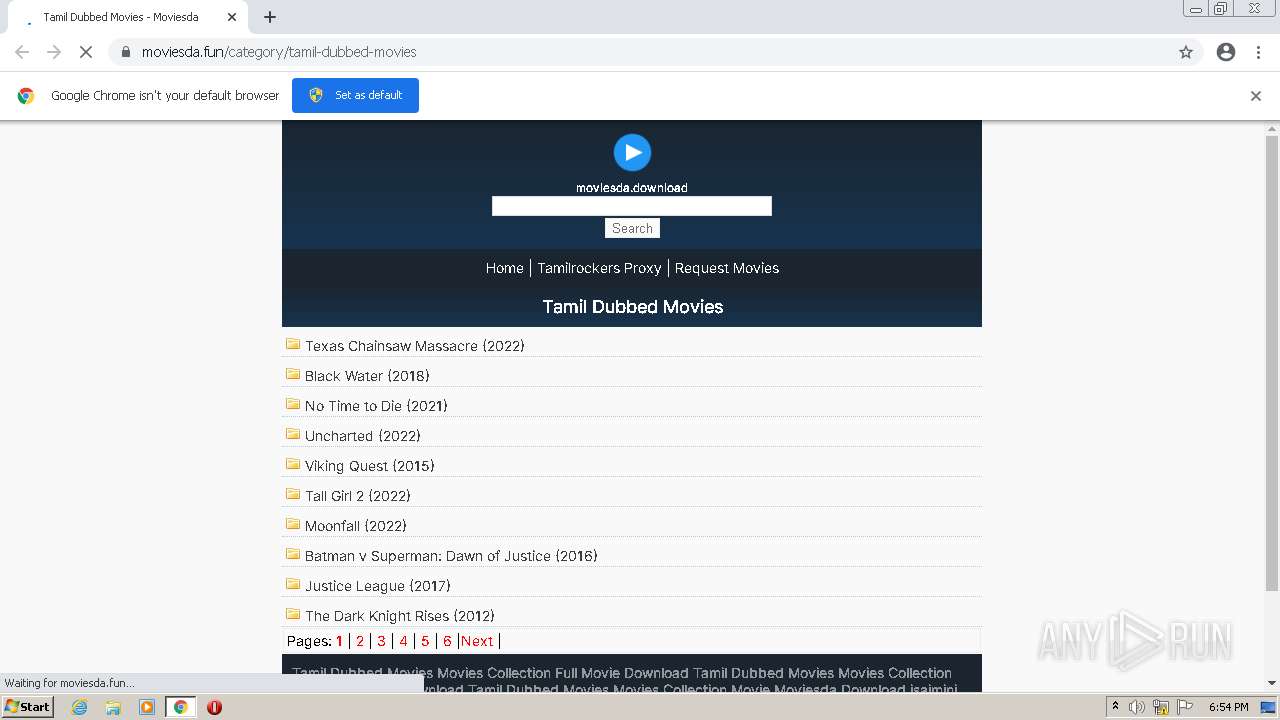The height and width of the screenshot is (720, 1280).
Task: Open the media player taskbar icon
Action: (x=147, y=707)
